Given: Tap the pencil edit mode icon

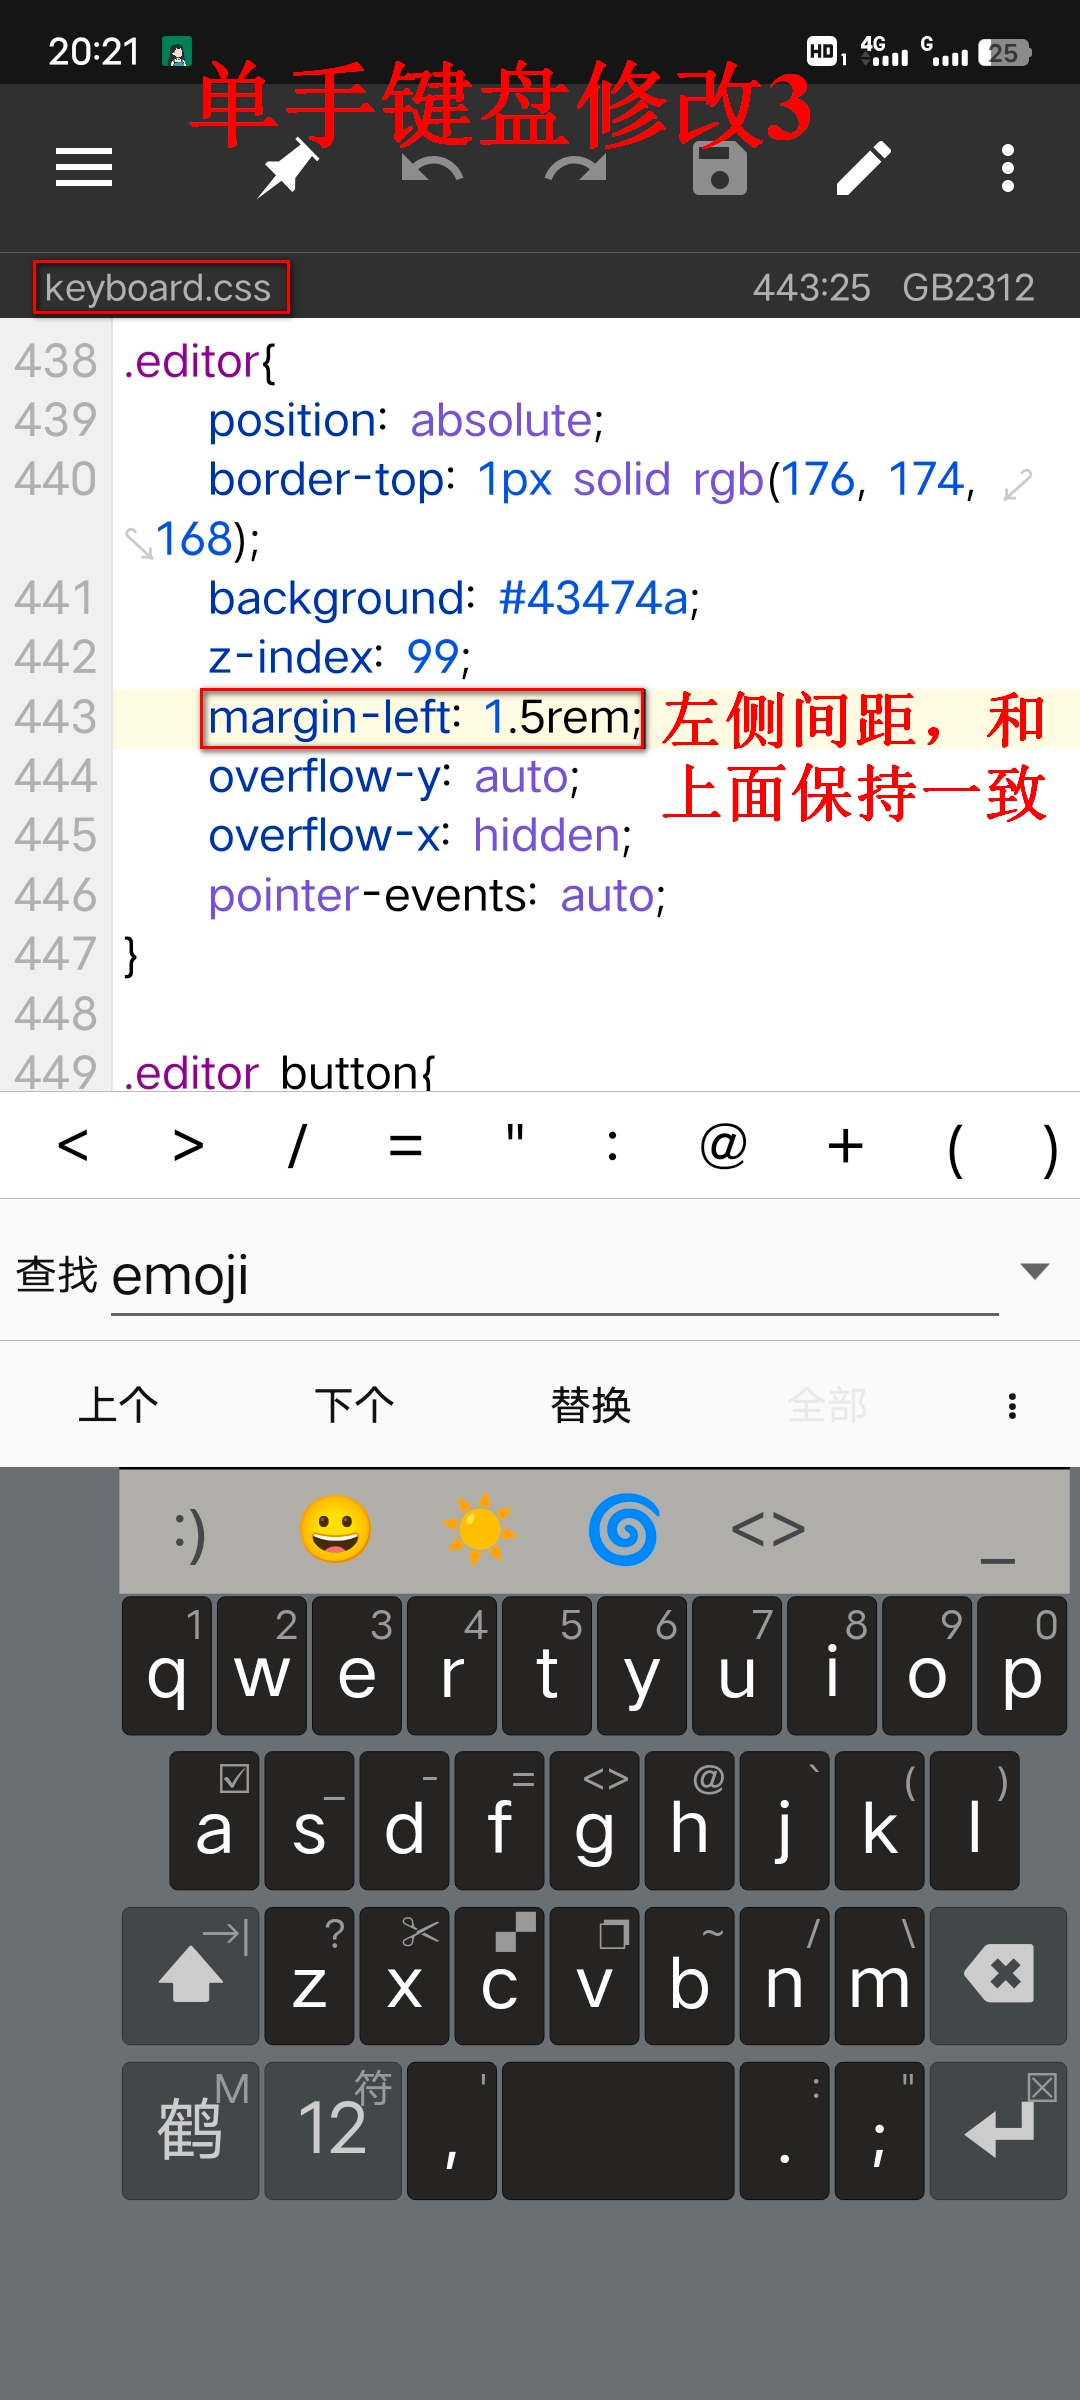Looking at the screenshot, I should click(x=864, y=168).
